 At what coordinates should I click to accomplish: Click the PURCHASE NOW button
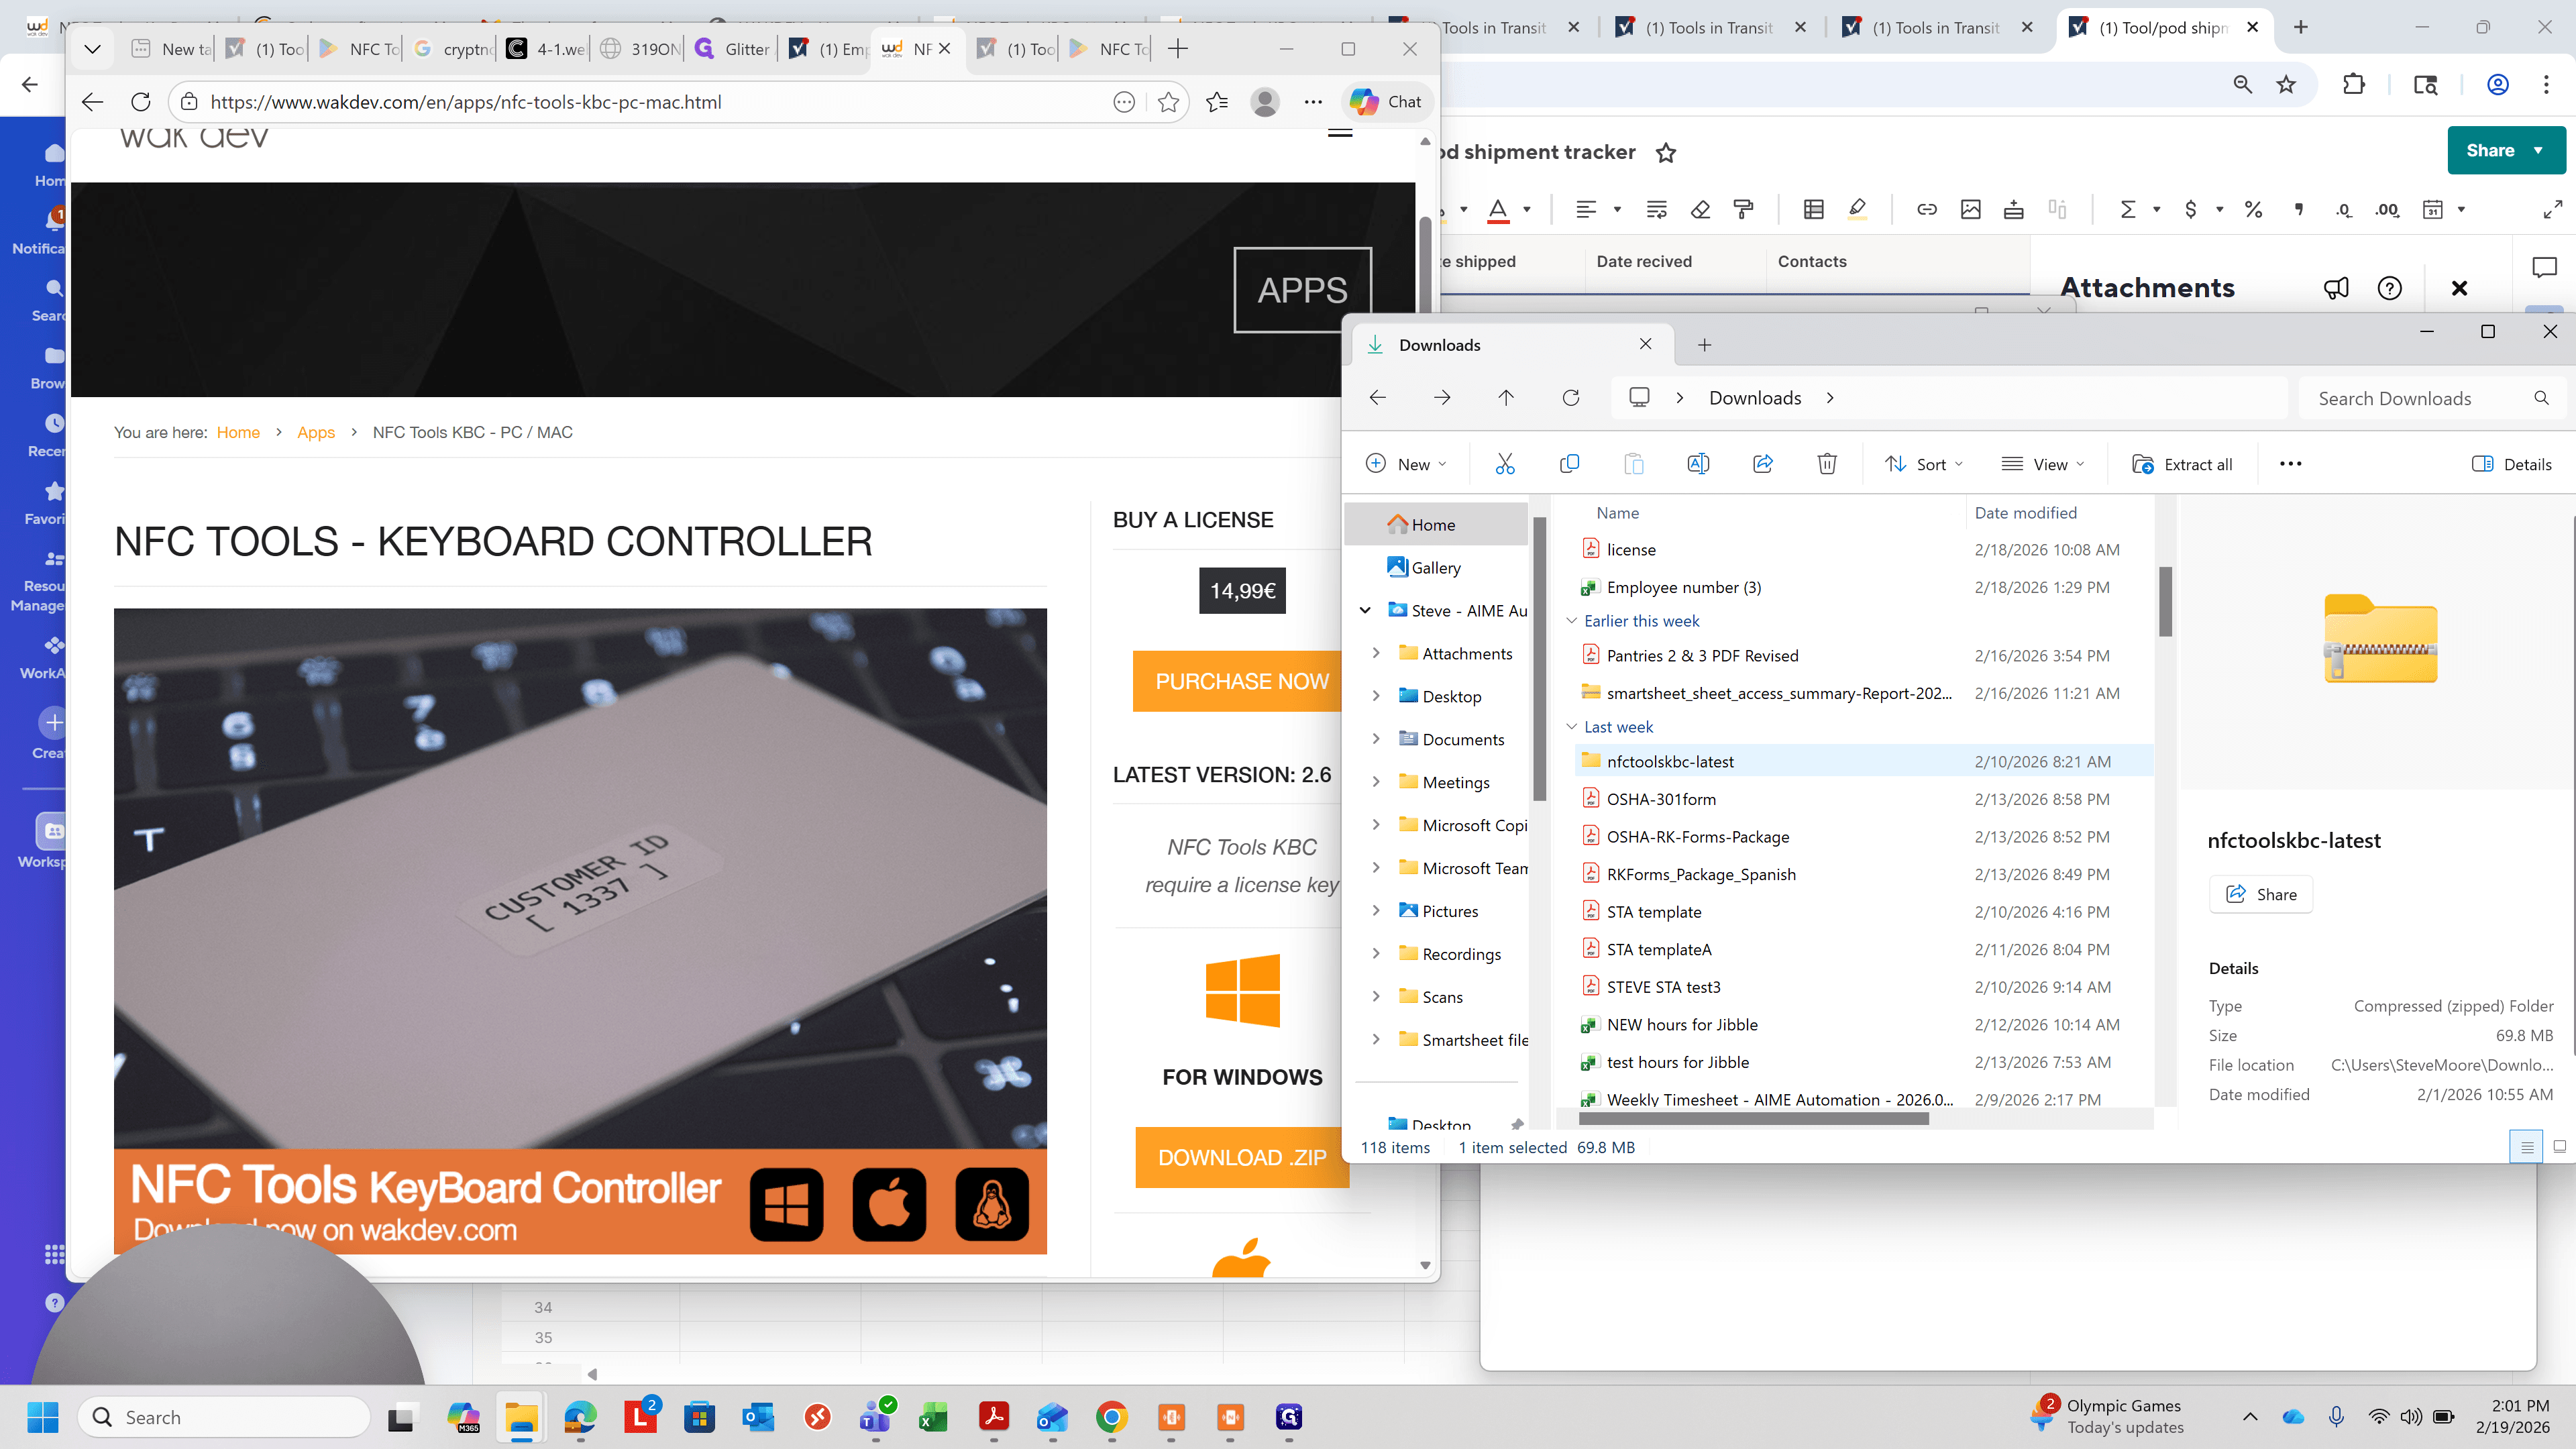[x=1238, y=681]
